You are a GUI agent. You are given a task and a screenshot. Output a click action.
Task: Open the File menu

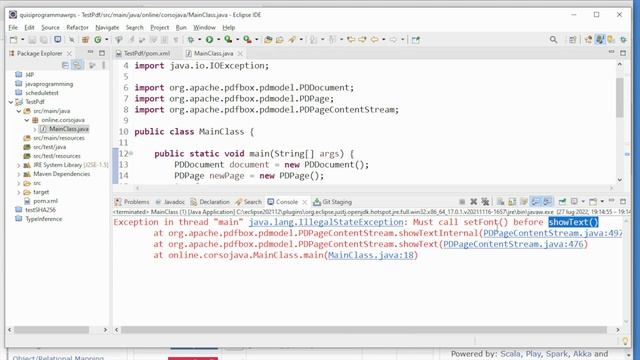click(13, 27)
